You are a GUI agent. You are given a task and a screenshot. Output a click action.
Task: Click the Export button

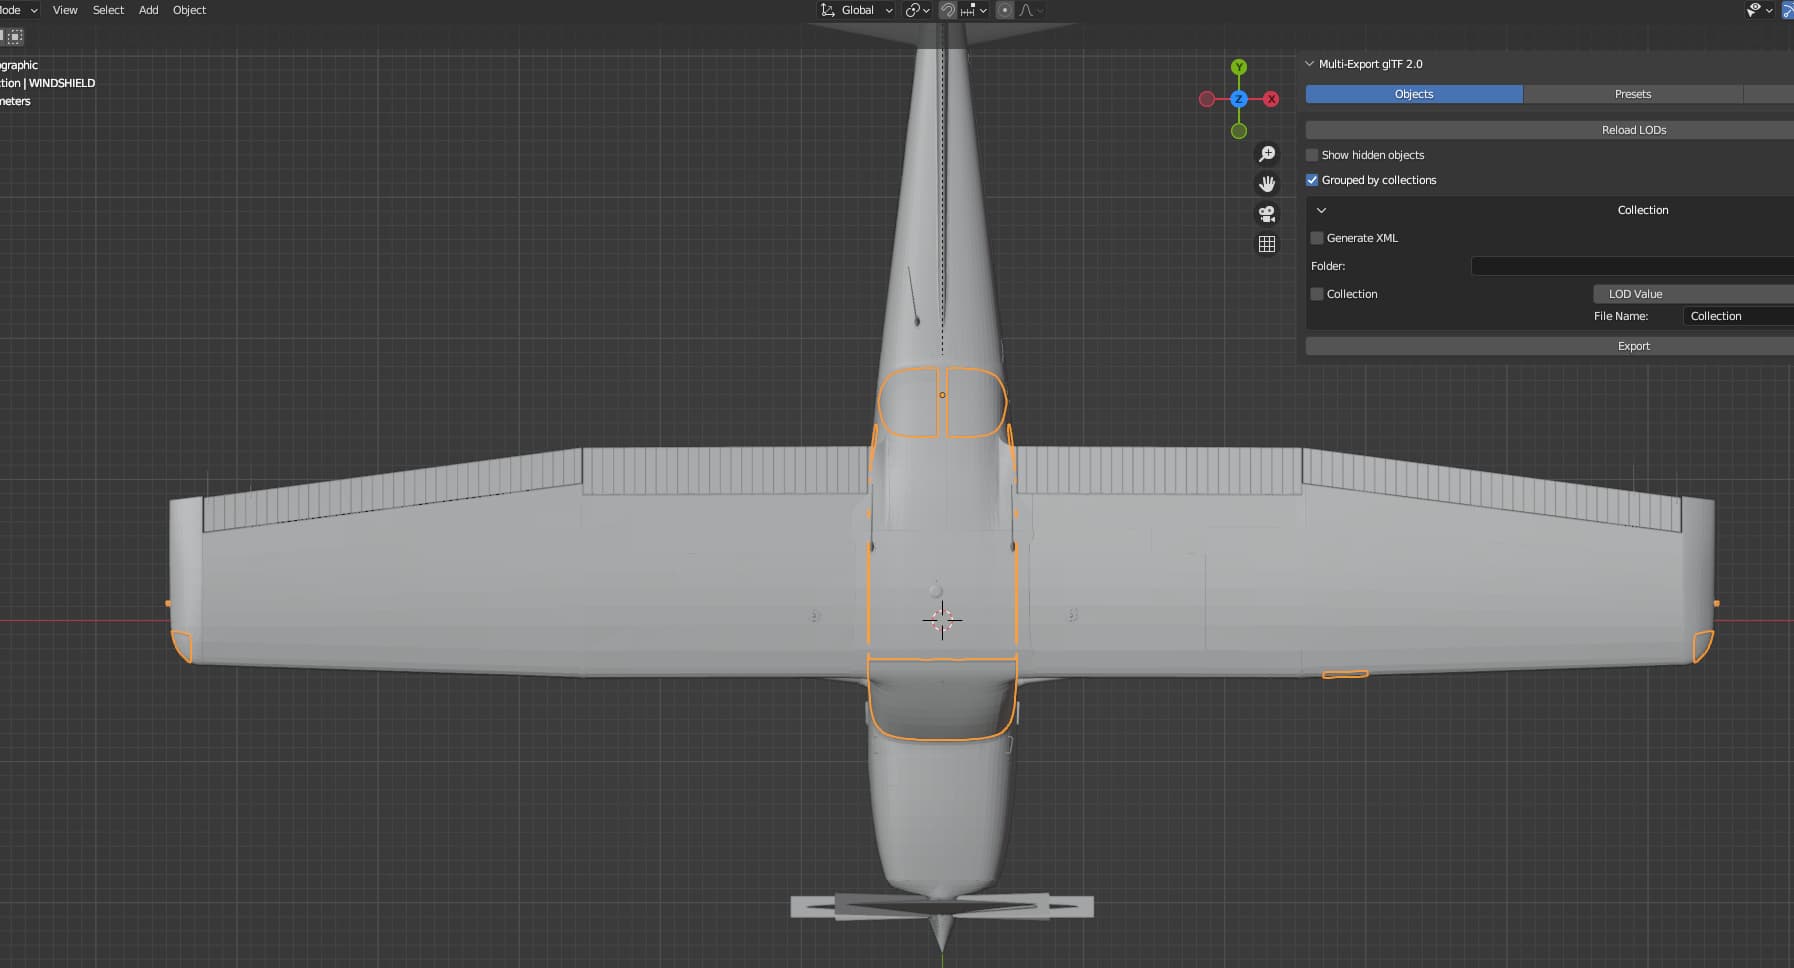(x=1633, y=346)
